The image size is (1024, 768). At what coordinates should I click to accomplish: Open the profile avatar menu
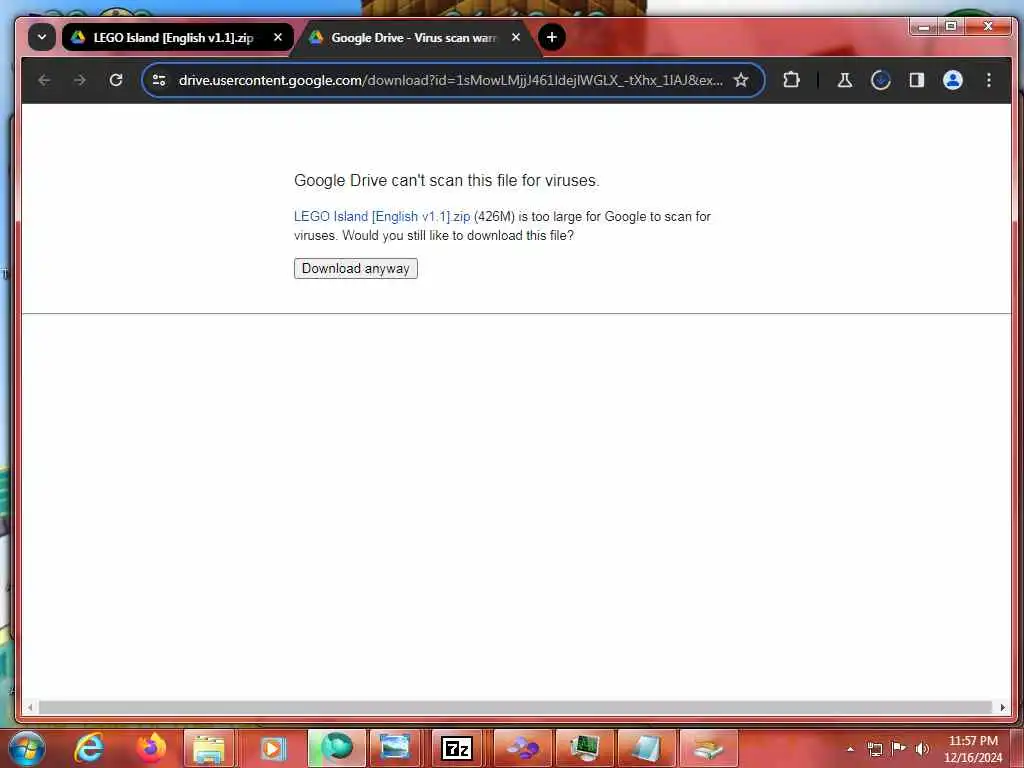click(953, 80)
